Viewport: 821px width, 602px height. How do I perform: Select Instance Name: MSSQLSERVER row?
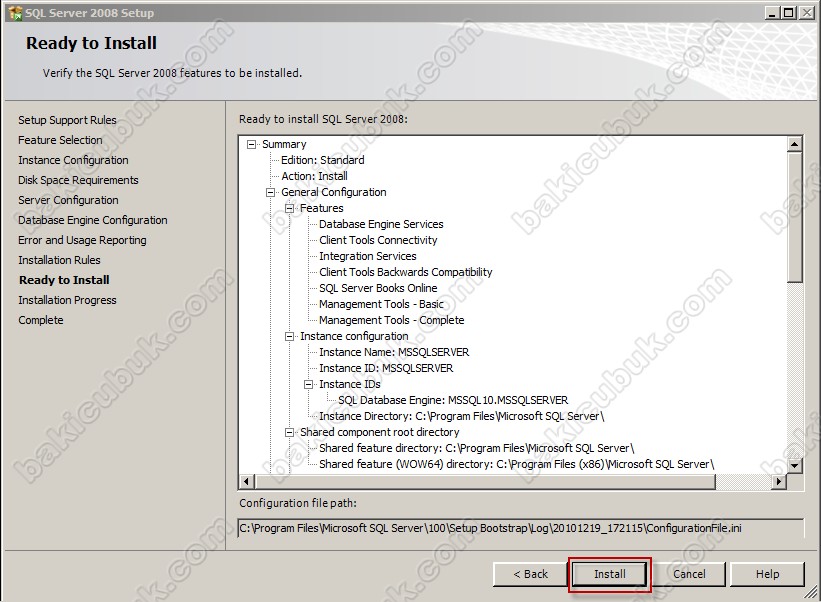coord(394,352)
